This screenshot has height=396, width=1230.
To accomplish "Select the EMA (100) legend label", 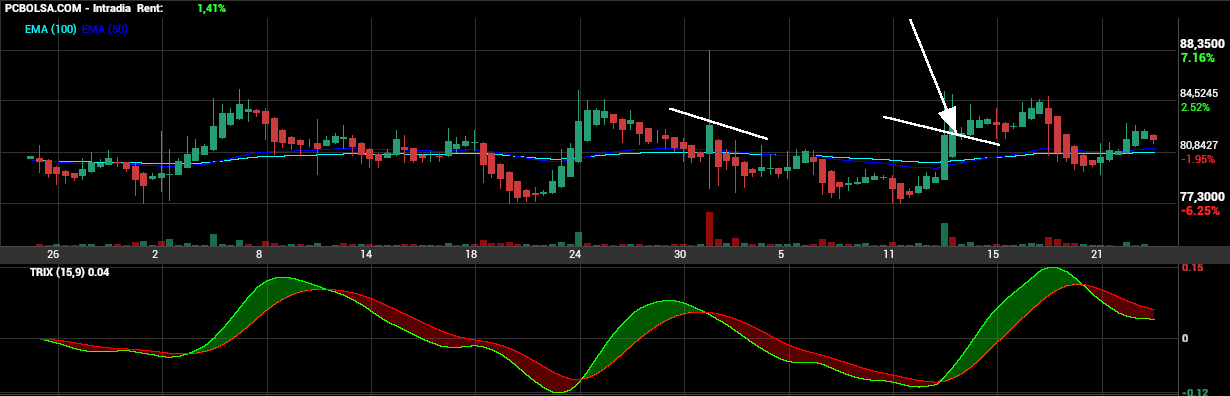I will [51, 29].
